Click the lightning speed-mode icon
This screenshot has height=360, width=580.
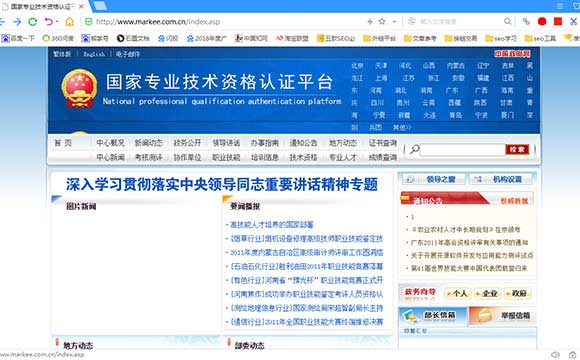pyautogui.click(x=370, y=22)
